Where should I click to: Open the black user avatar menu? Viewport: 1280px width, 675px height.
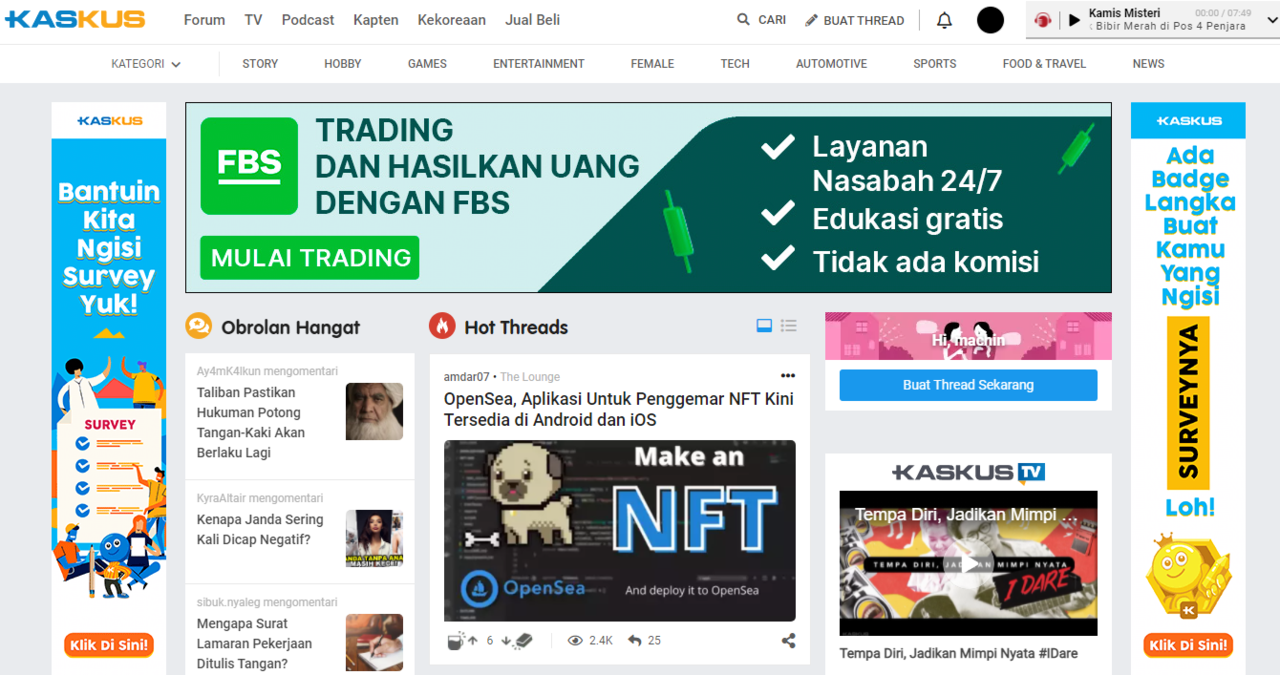click(x=990, y=20)
